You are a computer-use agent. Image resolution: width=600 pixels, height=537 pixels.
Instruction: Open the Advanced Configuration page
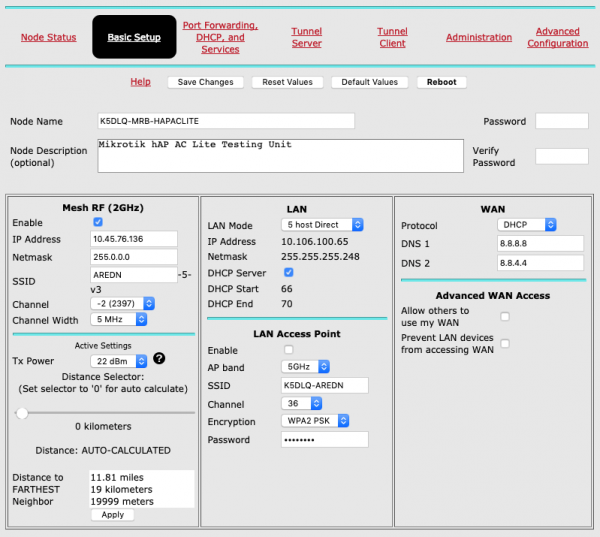(x=558, y=37)
